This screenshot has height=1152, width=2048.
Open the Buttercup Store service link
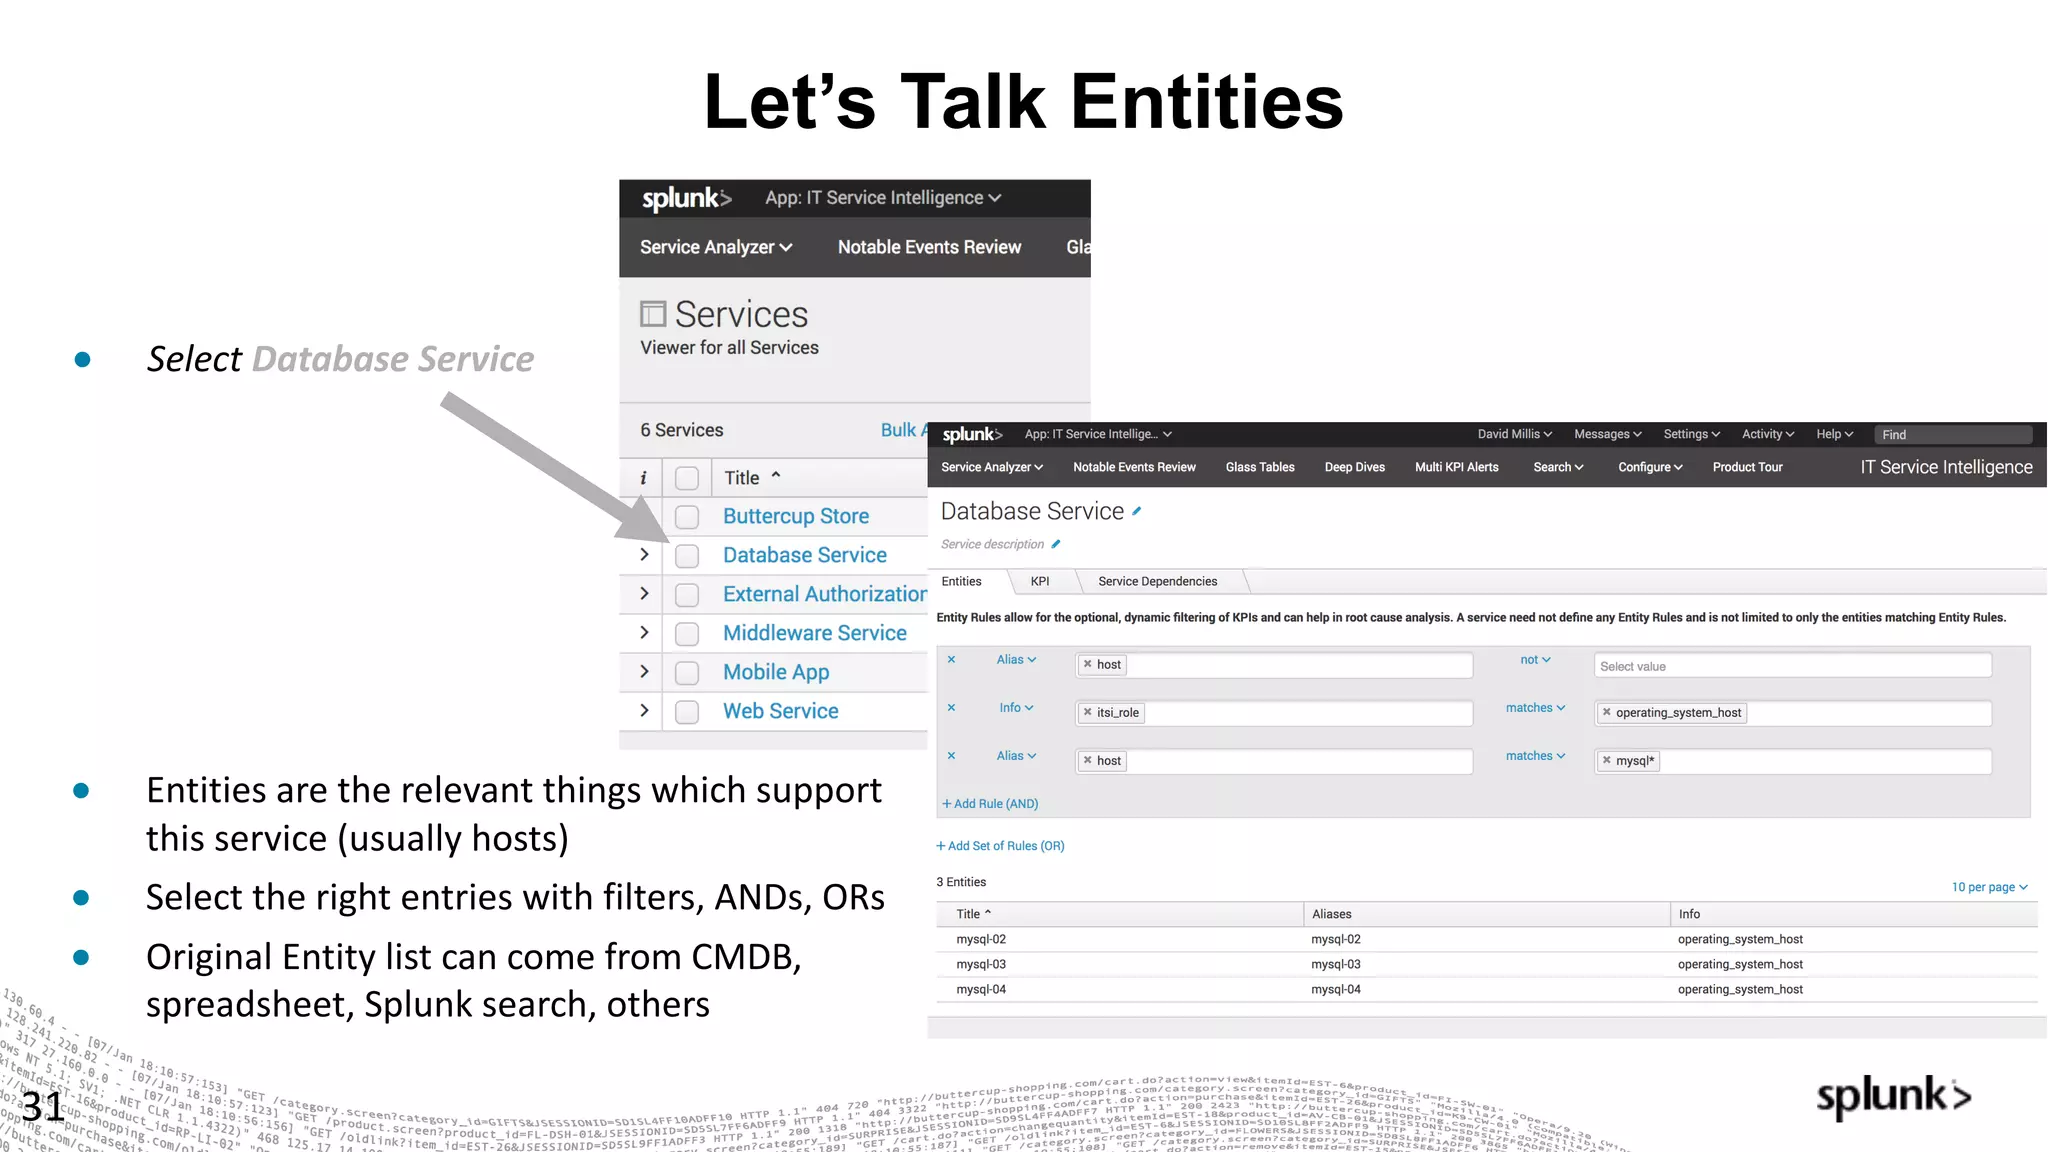click(x=796, y=516)
